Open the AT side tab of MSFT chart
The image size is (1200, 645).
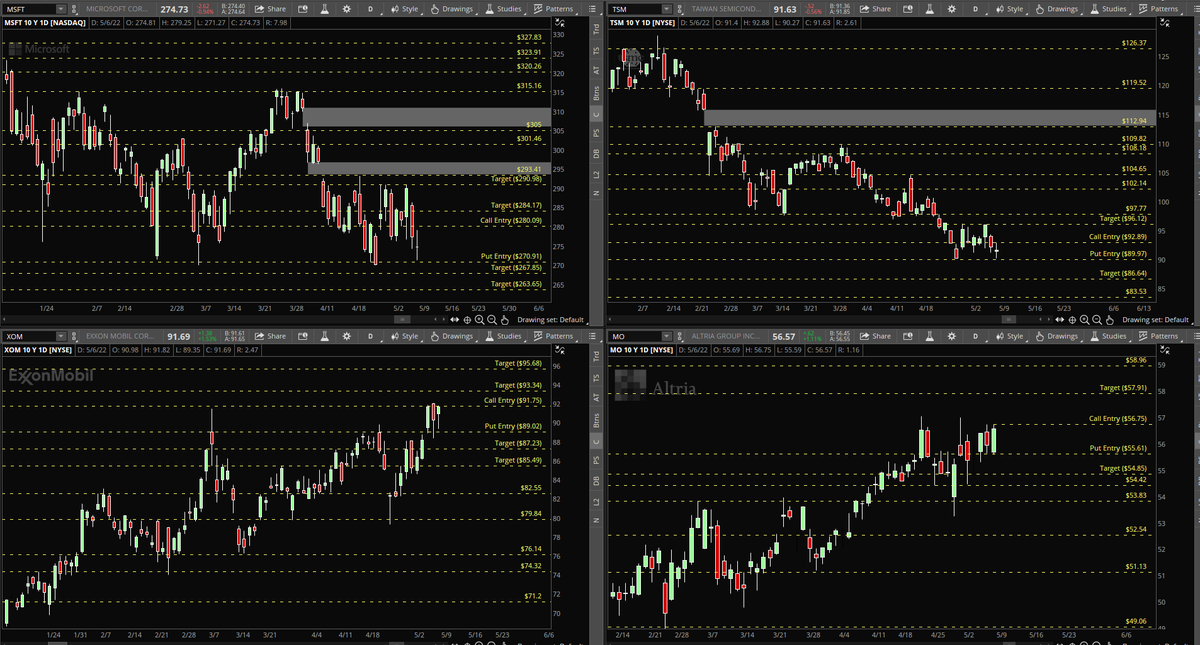(x=594, y=70)
